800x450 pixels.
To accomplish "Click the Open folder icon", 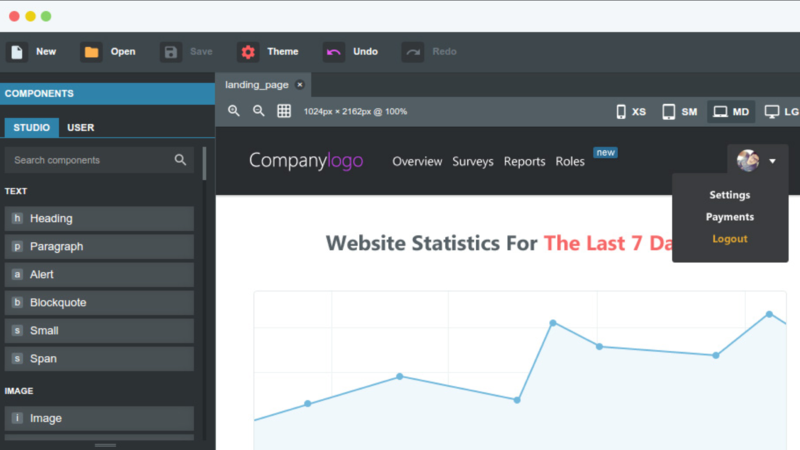I will tap(91, 52).
